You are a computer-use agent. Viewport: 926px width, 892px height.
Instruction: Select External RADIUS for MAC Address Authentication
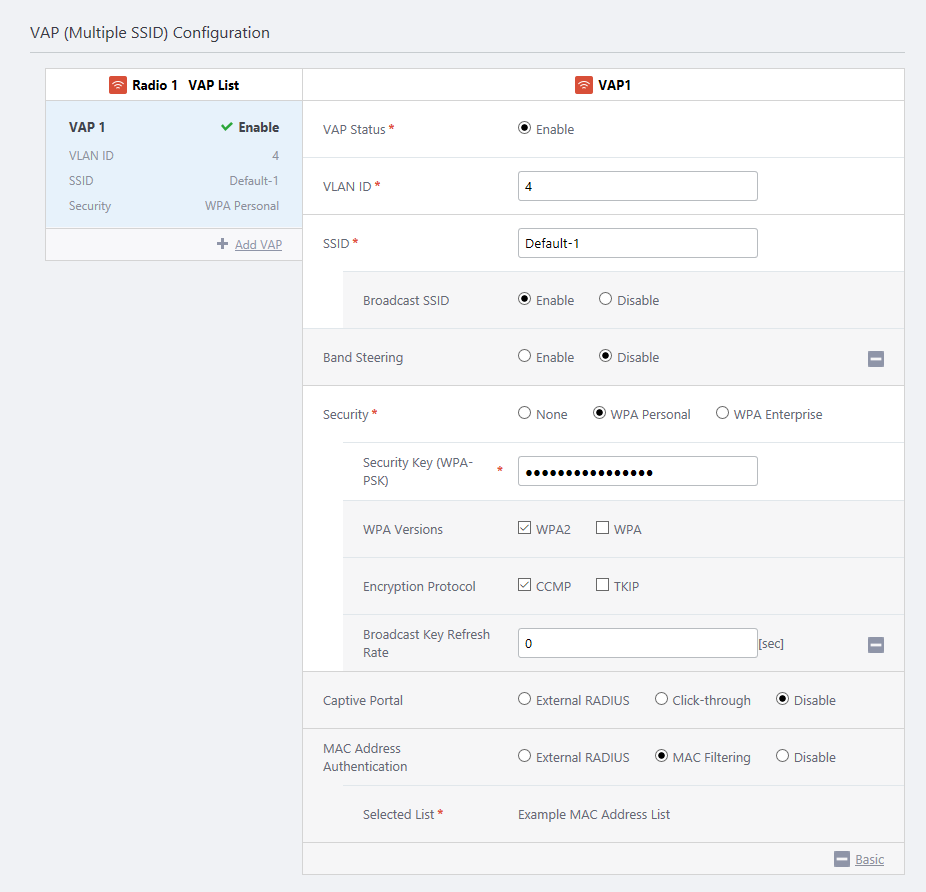[x=525, y=756]
